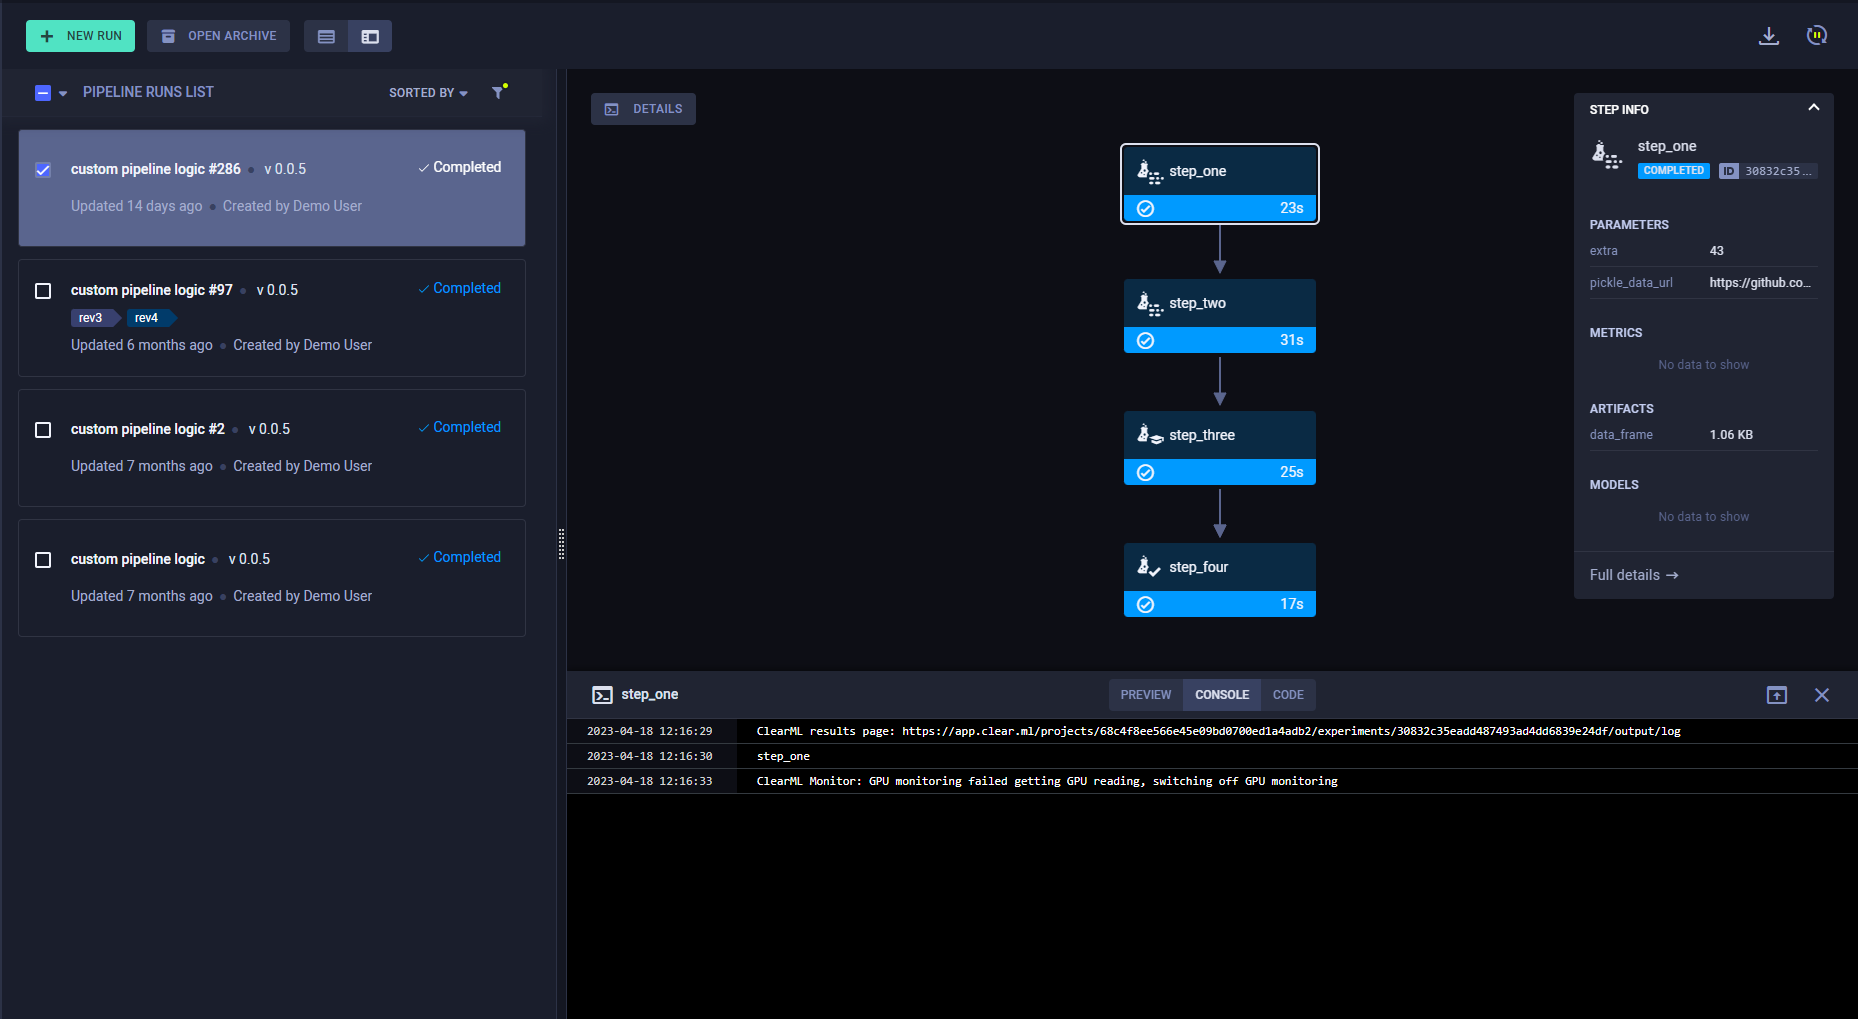Open the runs list filter icon
The height and width of the screenshot is (1019, 1858).
tap(498, 92)
